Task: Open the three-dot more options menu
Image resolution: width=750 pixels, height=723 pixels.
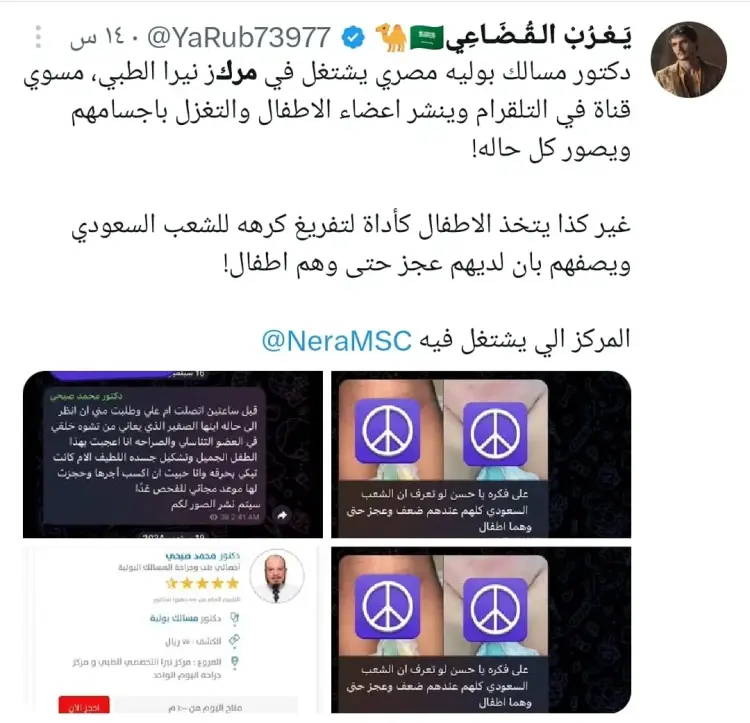Action: click(39, 37)
